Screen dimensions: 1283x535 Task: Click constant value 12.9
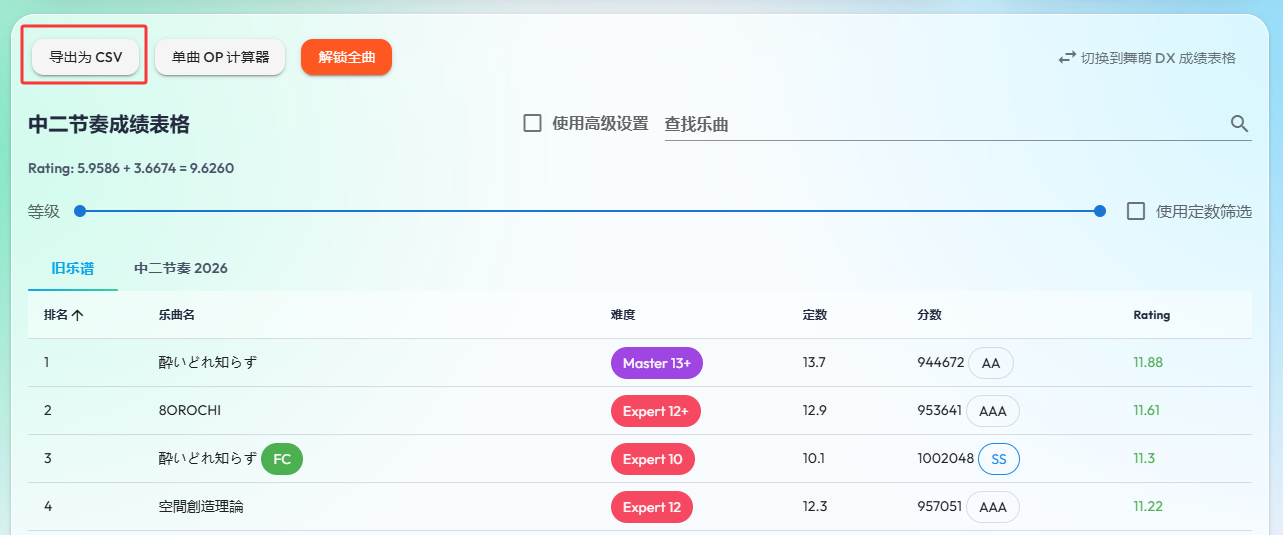(x=815, y=411)
